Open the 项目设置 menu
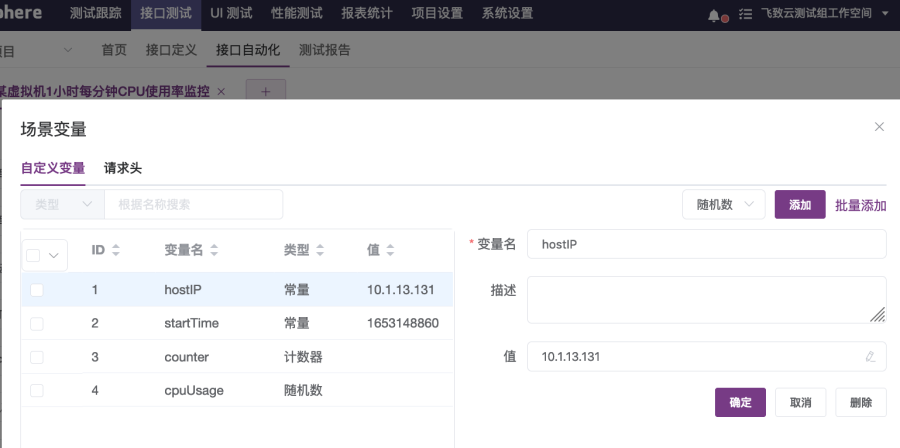The image size is (900, 448). coord(437,13)
